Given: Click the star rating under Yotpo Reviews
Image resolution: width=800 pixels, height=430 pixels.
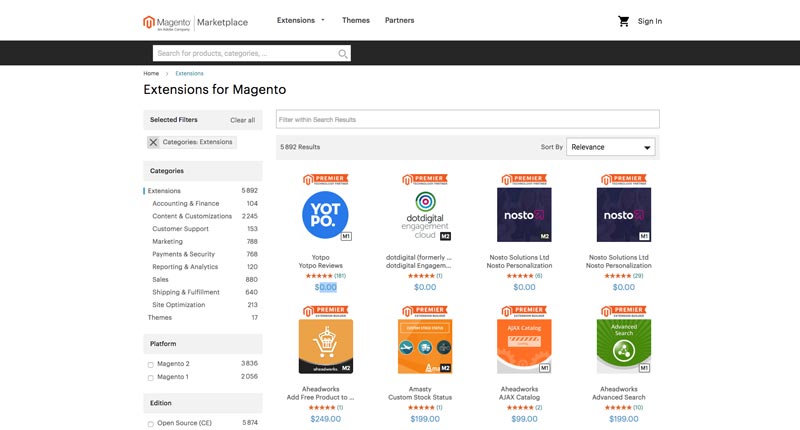Looking at the screenshot, I should point(319,276).
